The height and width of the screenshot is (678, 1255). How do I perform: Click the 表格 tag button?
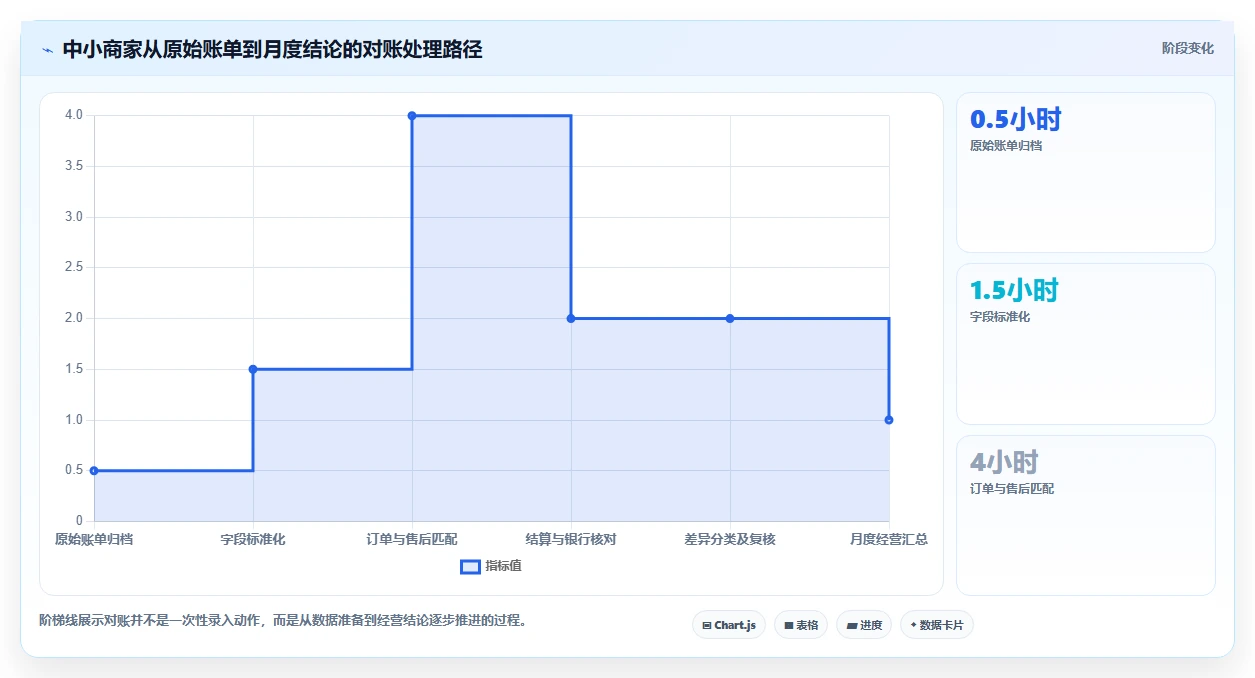click(x=801, y=625)
